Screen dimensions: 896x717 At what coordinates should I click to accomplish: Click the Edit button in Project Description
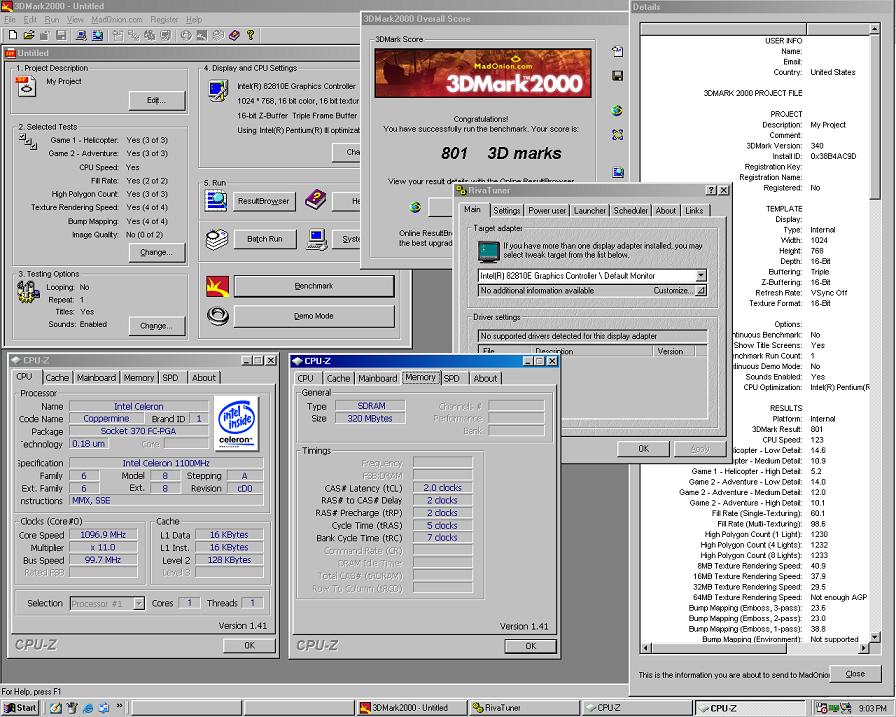pyautogui.click(x=157, y=101)
